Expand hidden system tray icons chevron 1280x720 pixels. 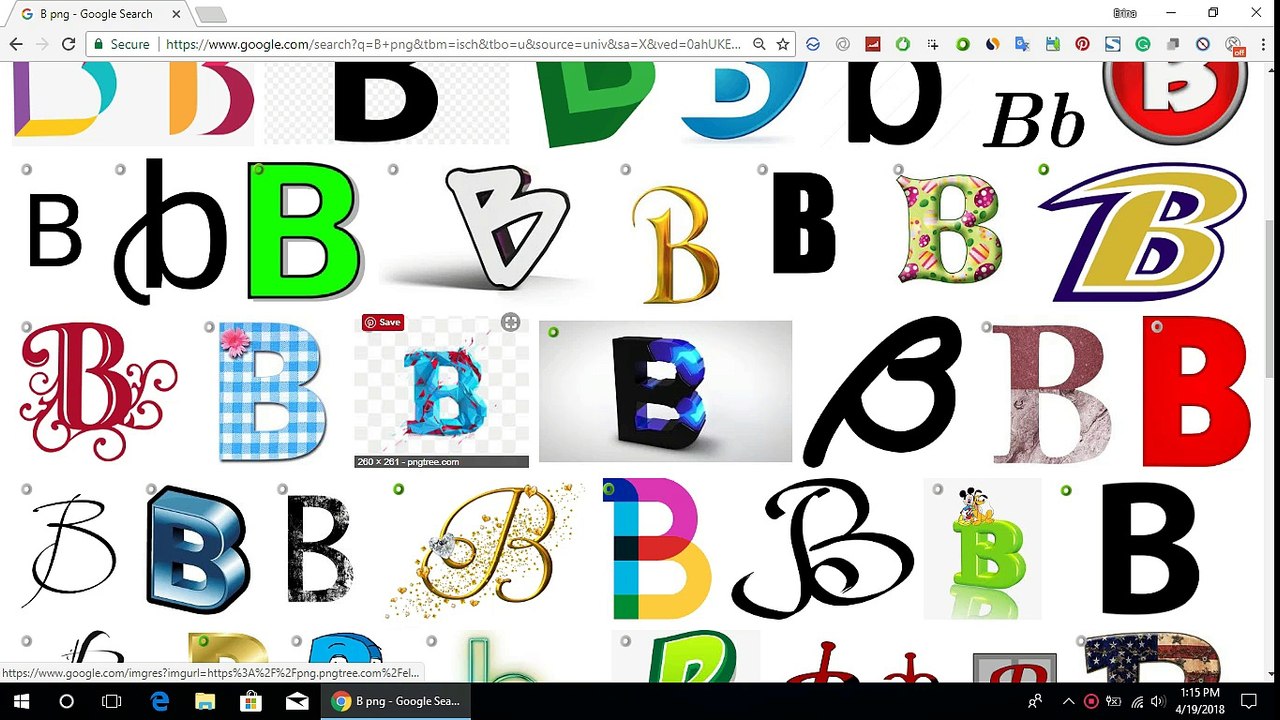(1068, 701)
